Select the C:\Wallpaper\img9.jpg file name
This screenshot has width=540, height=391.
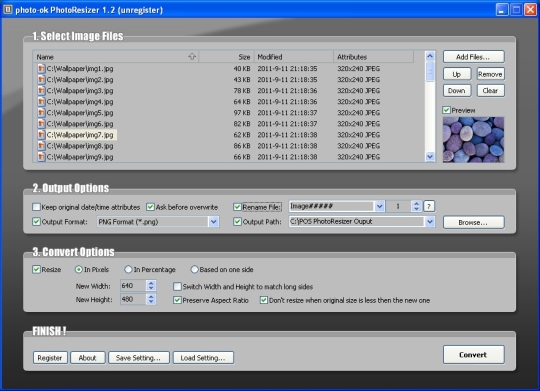(x=80, y=157)
